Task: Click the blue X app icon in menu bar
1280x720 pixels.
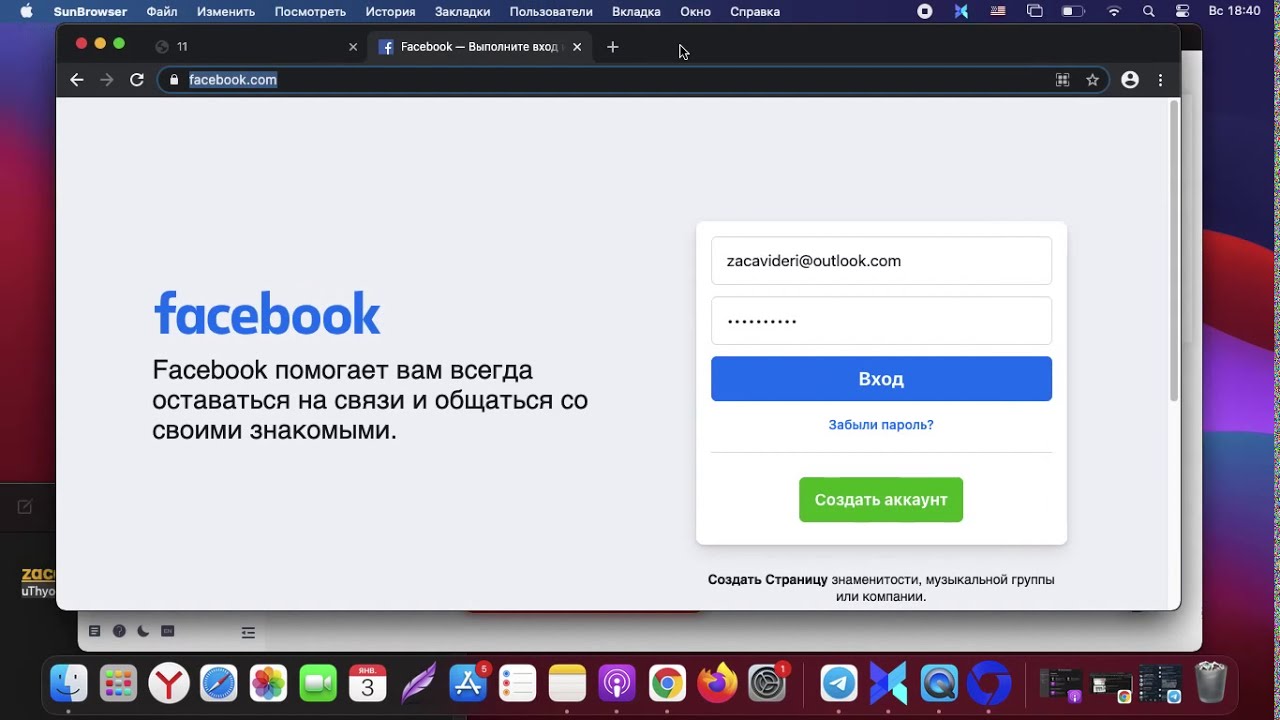Action: coord(961,12)
